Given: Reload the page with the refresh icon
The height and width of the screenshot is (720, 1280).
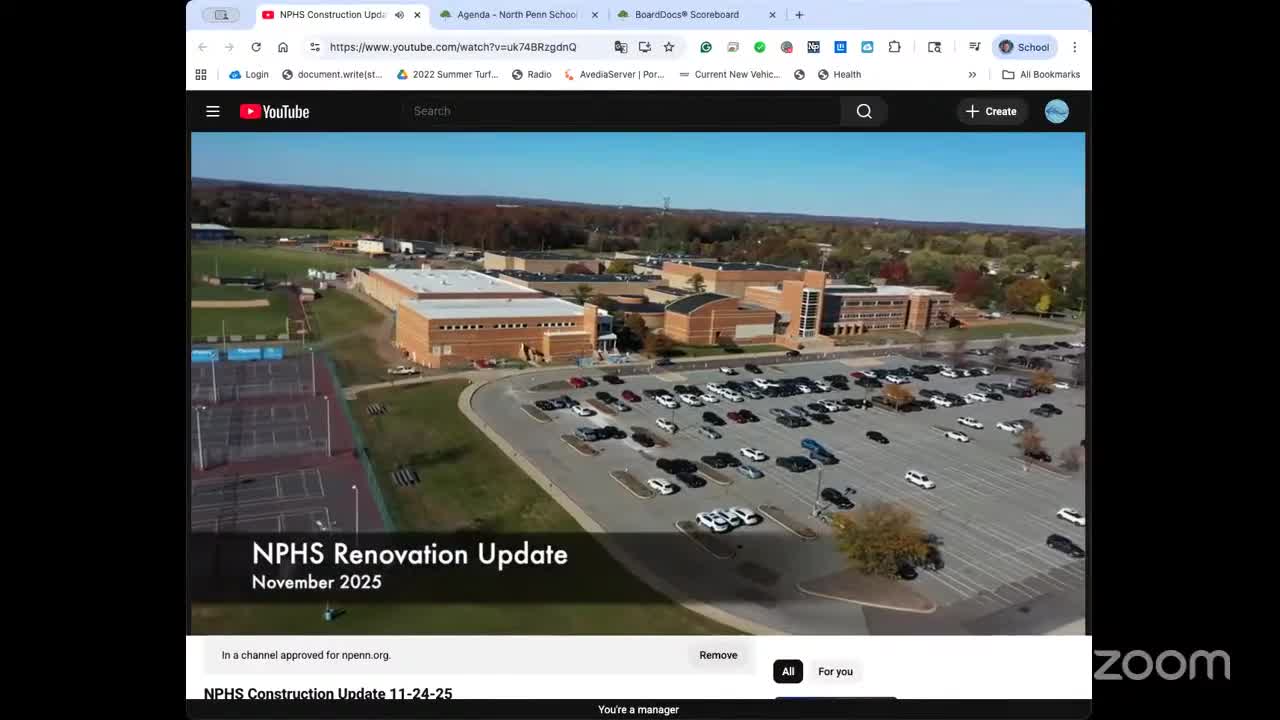Looking at the screenshot, I should tap(257, 47).
